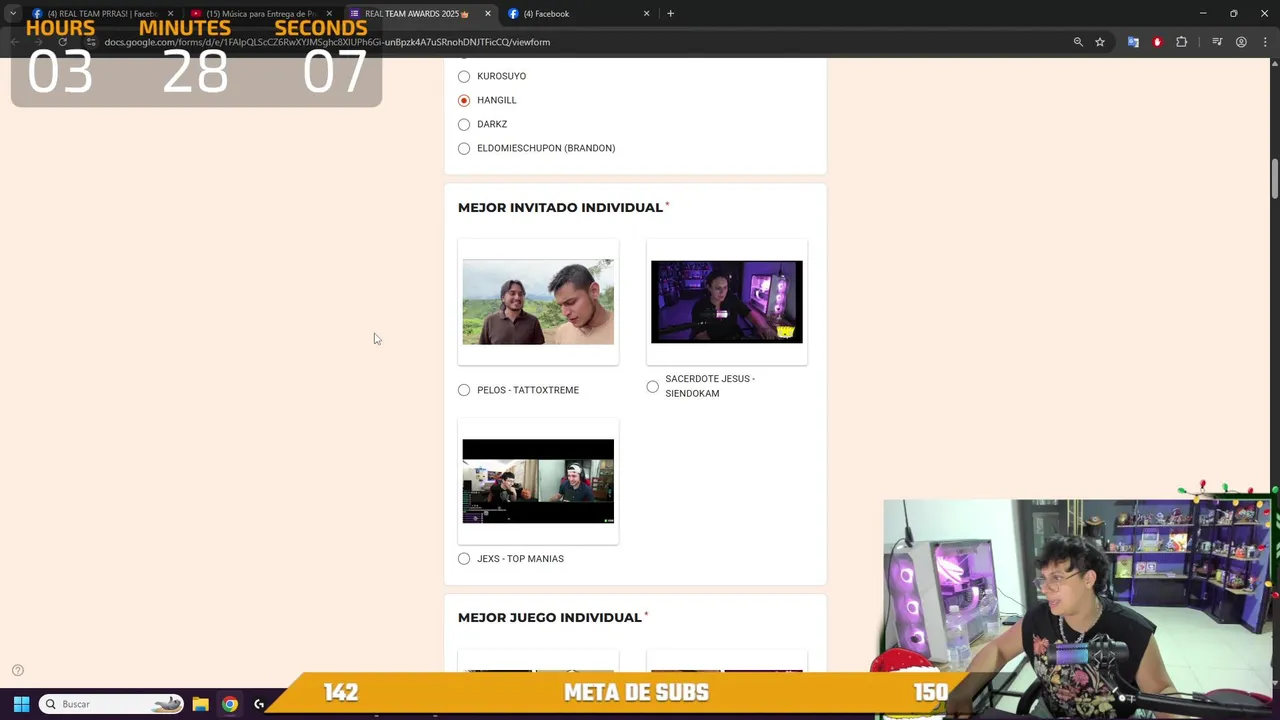
Task: Open the Chrome three-dot menu
Action: click(x=1266, y=42)
